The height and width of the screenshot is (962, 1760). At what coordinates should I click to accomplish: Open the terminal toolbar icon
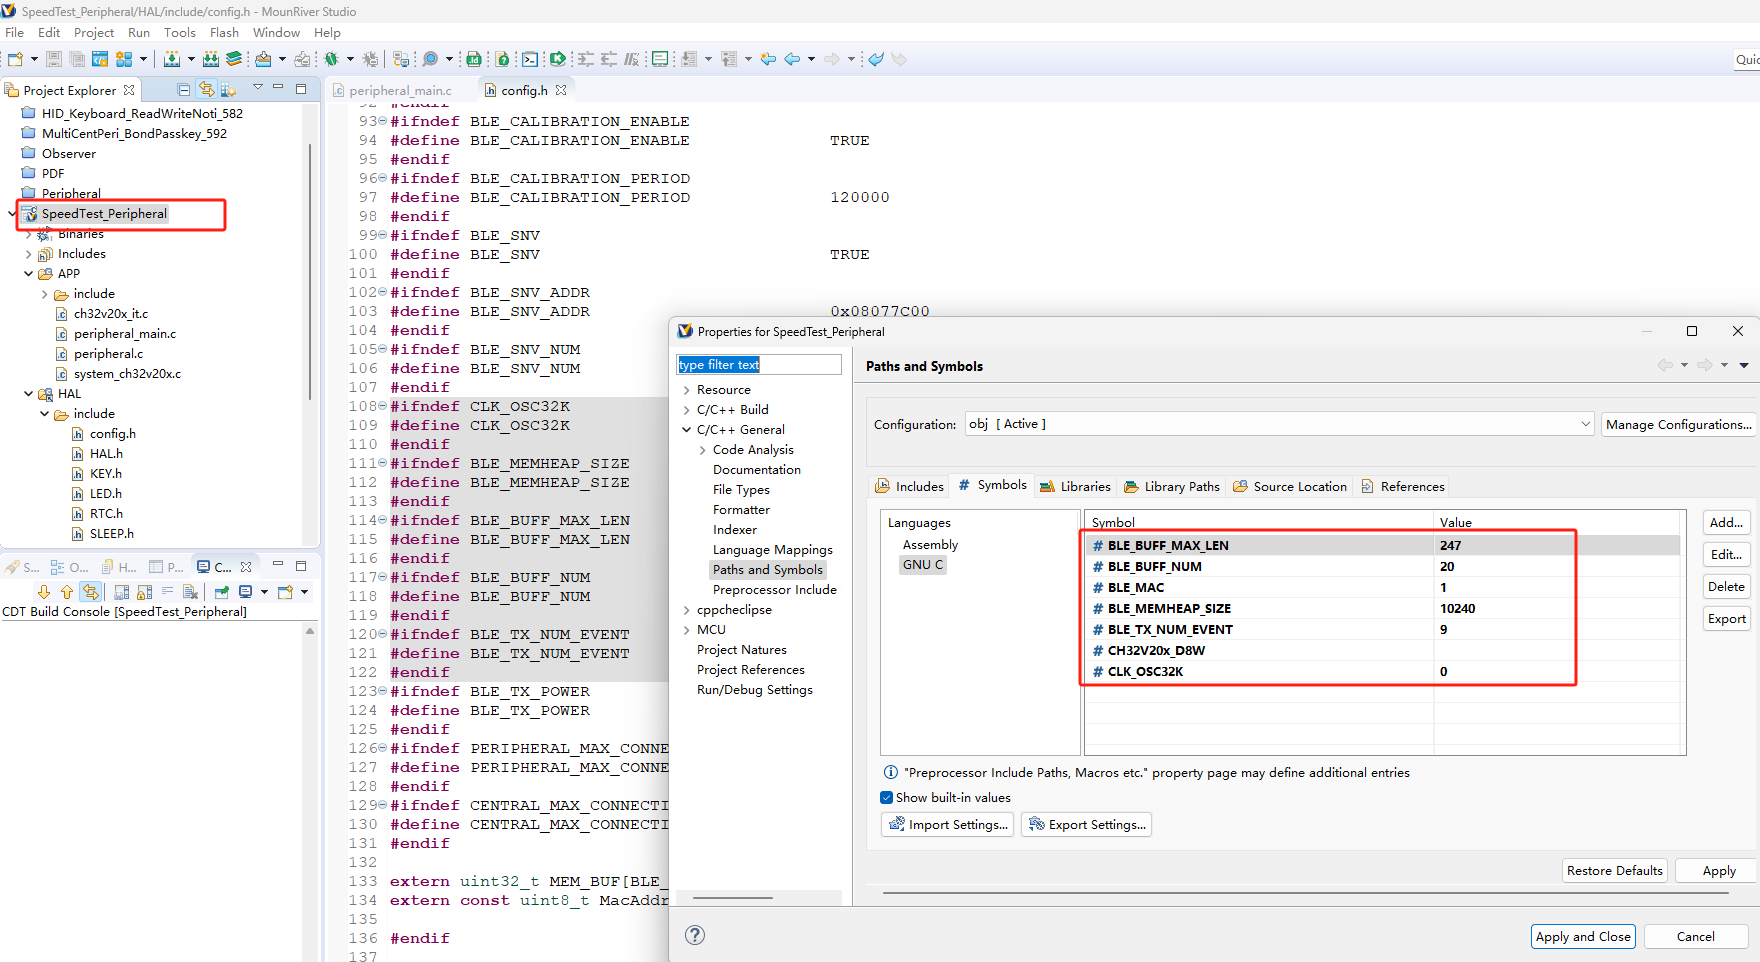[530, 59]
